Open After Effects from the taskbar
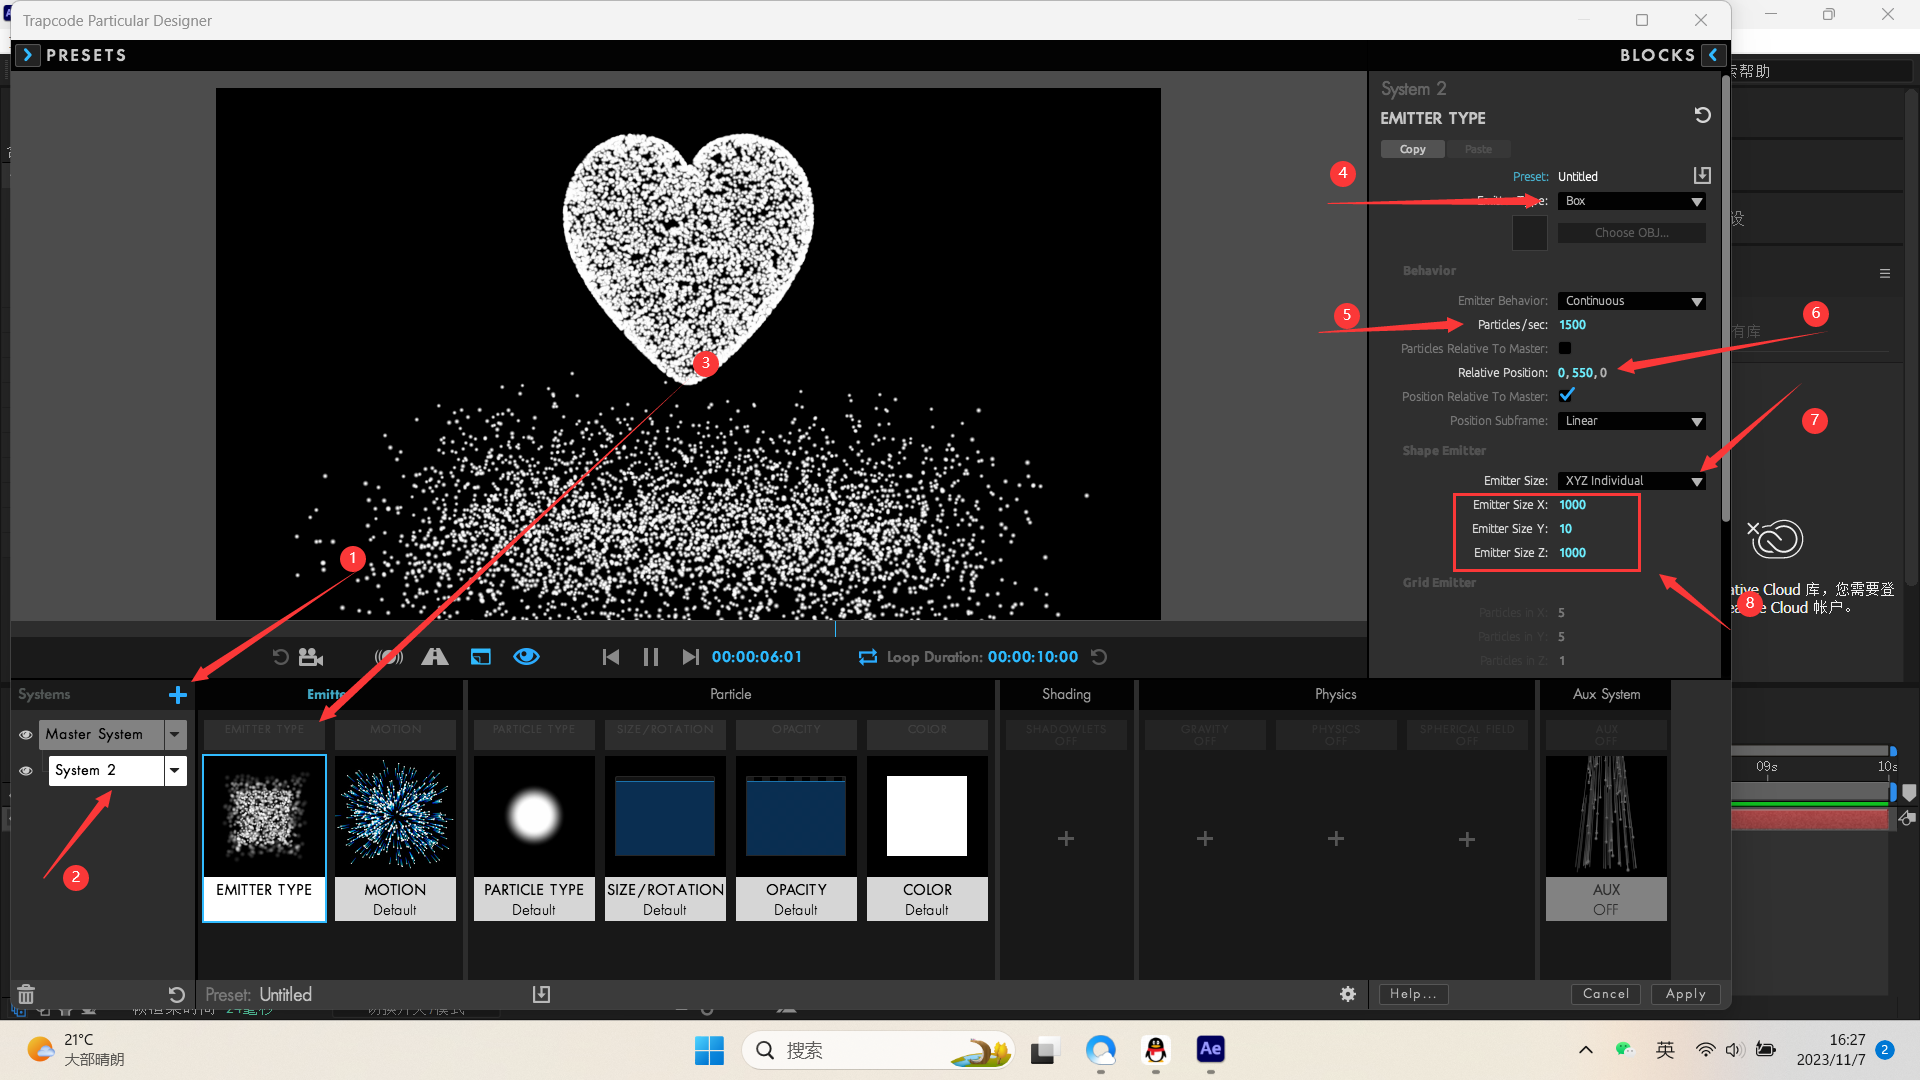 click(x=1210, y=1049)
